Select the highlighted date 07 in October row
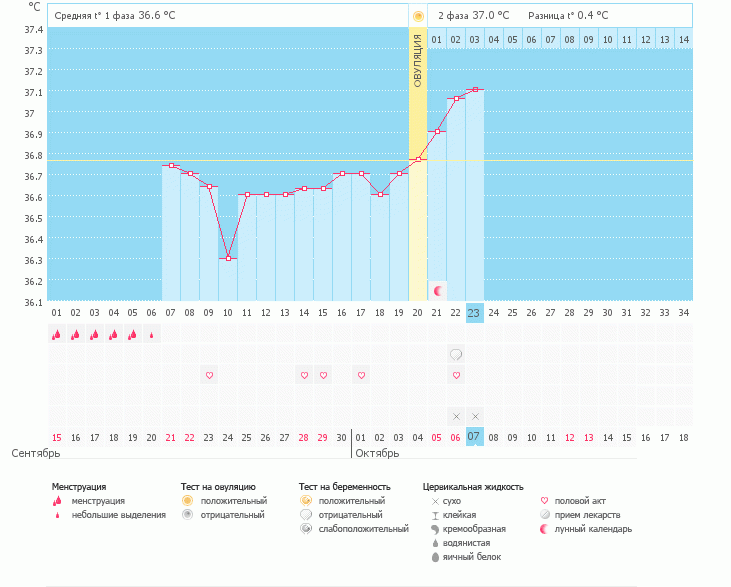 tap(475, 437)
